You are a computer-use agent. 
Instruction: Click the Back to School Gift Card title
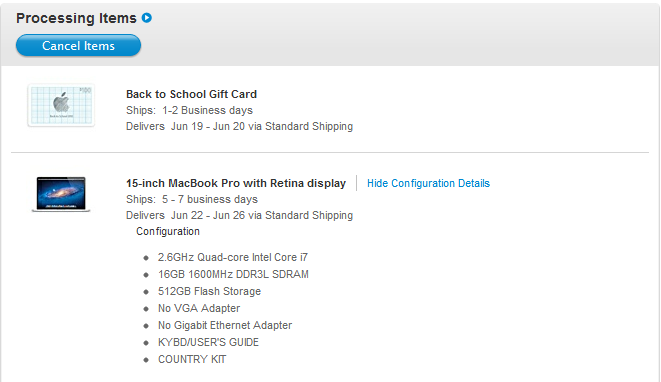coord(191,94)
